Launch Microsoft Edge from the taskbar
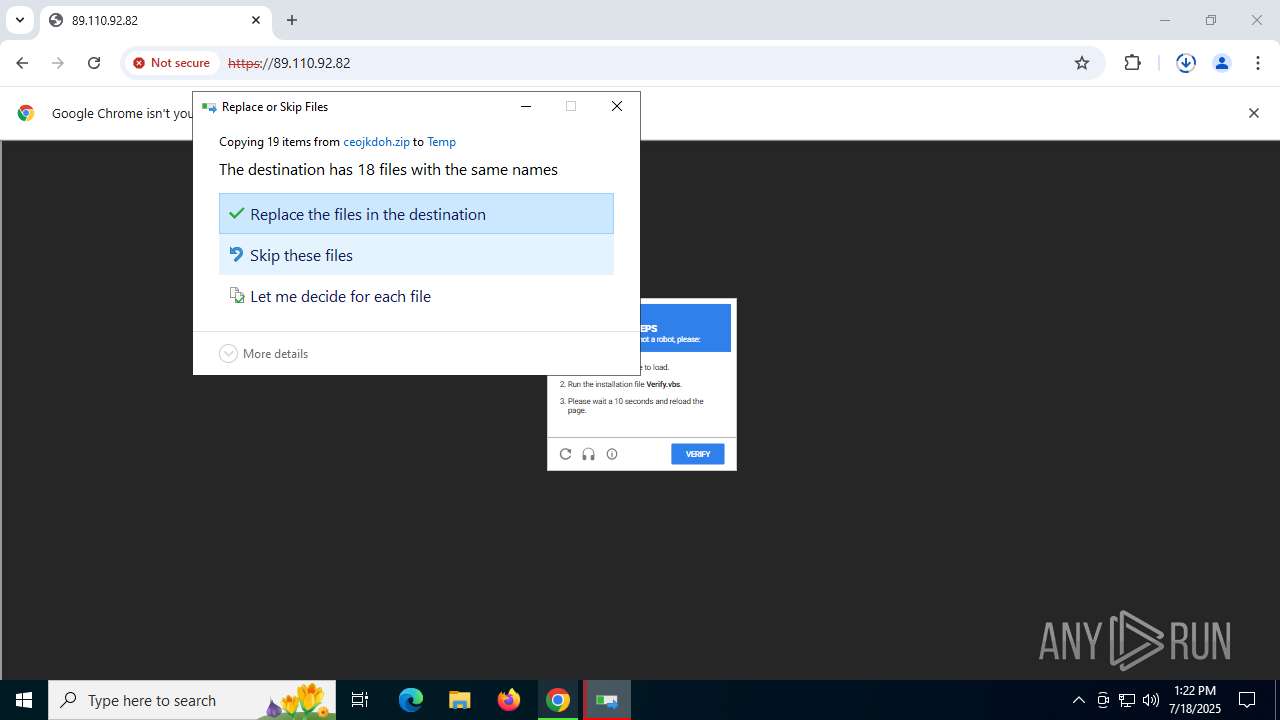 coord(411,700)
